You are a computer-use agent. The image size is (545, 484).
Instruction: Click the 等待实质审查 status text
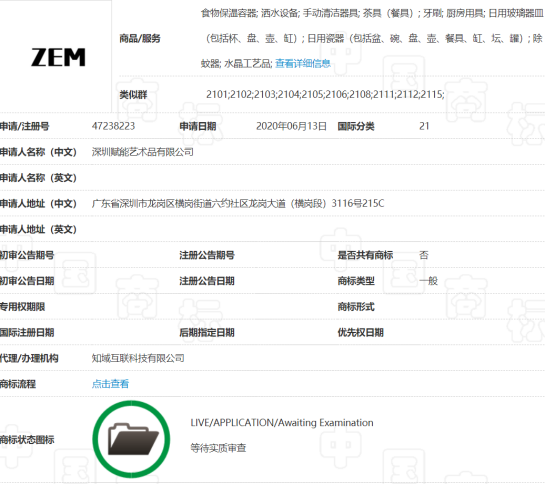[x=218, y=448]
